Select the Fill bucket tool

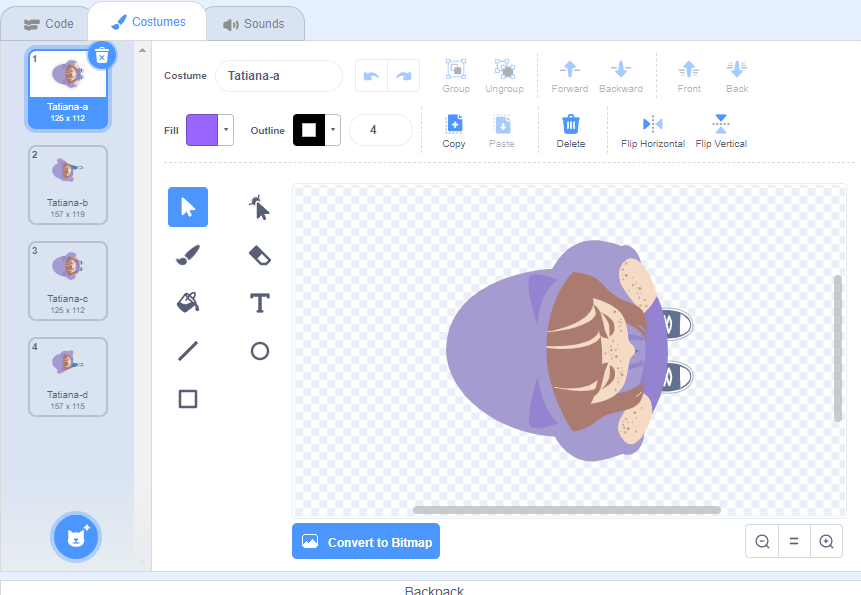[188, 303]
